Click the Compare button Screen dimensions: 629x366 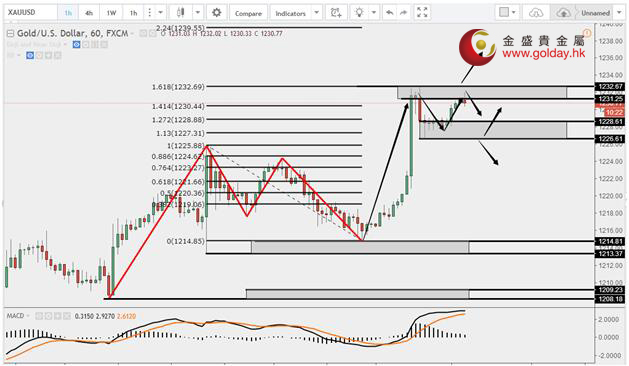[x=248, y=13]
